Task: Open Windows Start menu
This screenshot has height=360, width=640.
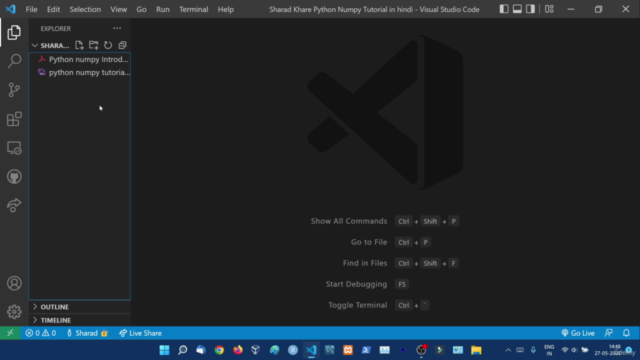Action: pyautogui.click(x=164, y=350)
